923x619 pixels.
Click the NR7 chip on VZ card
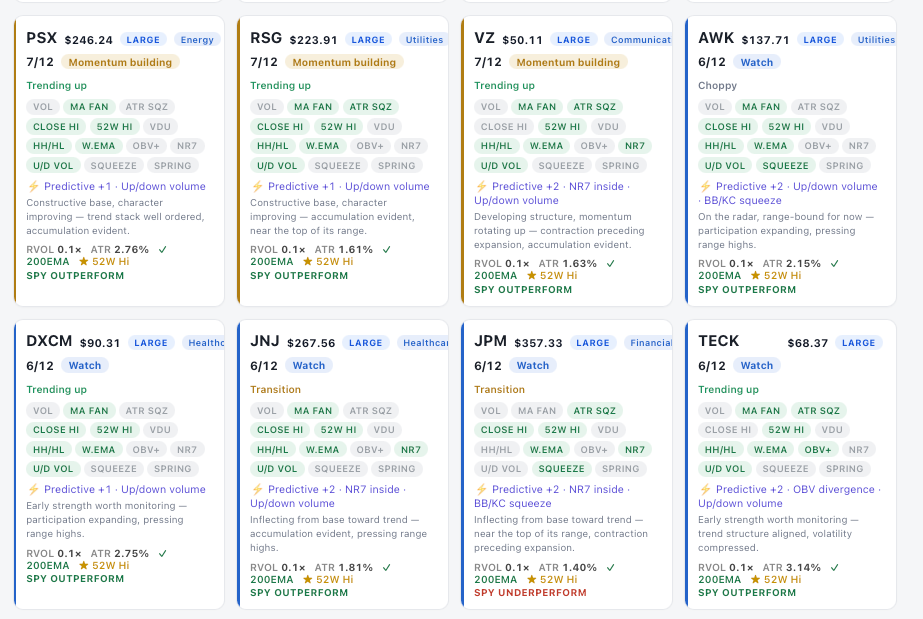tap(635, 146)
